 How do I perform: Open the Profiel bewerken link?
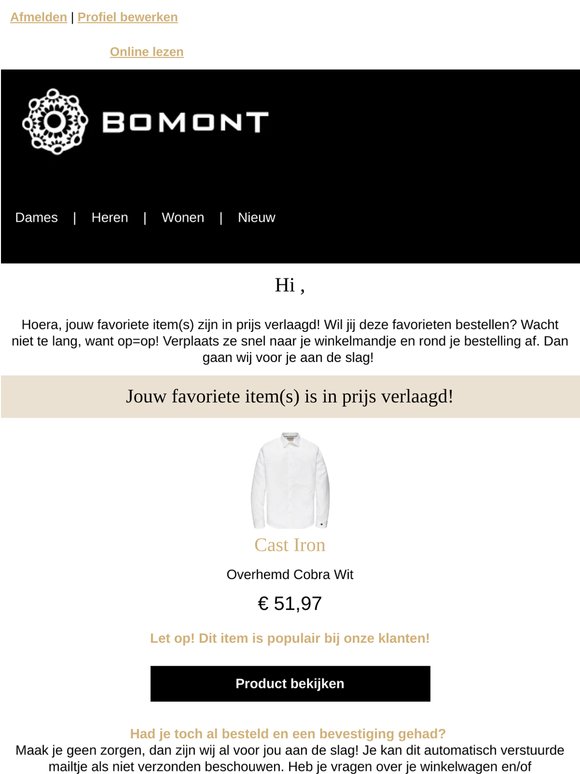point(127,17)
